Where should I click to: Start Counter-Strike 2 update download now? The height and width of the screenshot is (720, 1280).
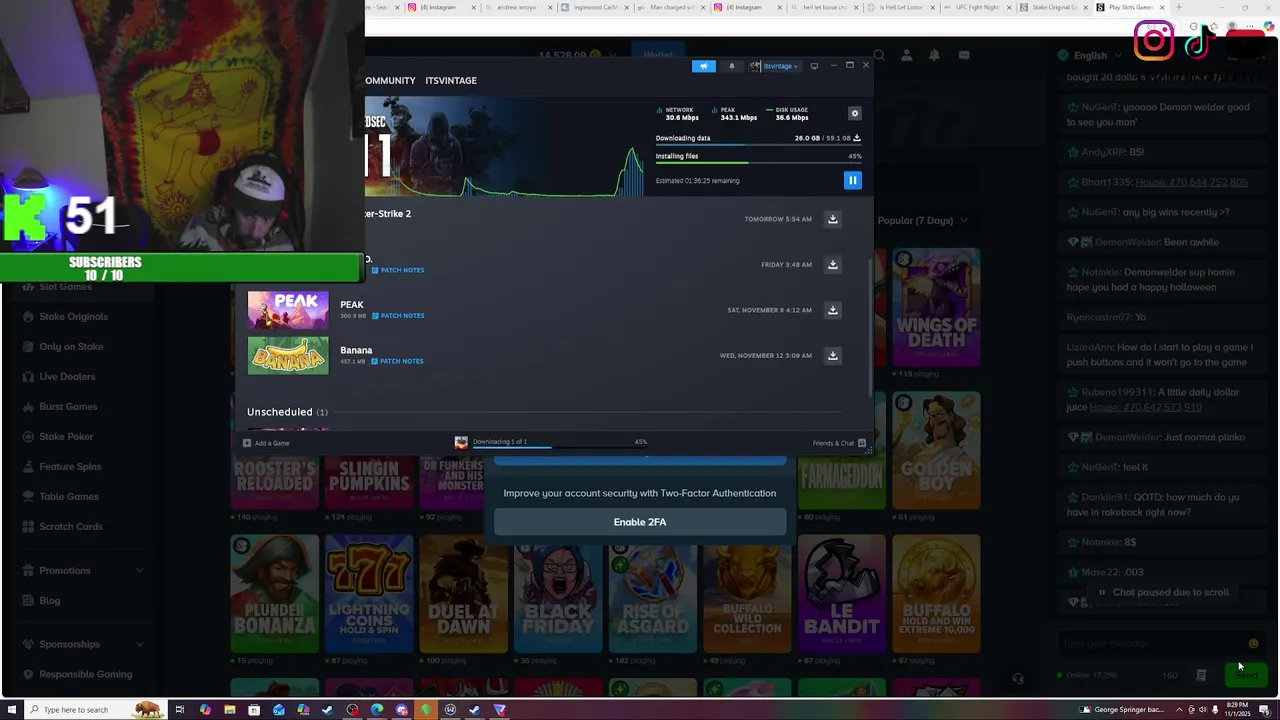tap(832, 219)
